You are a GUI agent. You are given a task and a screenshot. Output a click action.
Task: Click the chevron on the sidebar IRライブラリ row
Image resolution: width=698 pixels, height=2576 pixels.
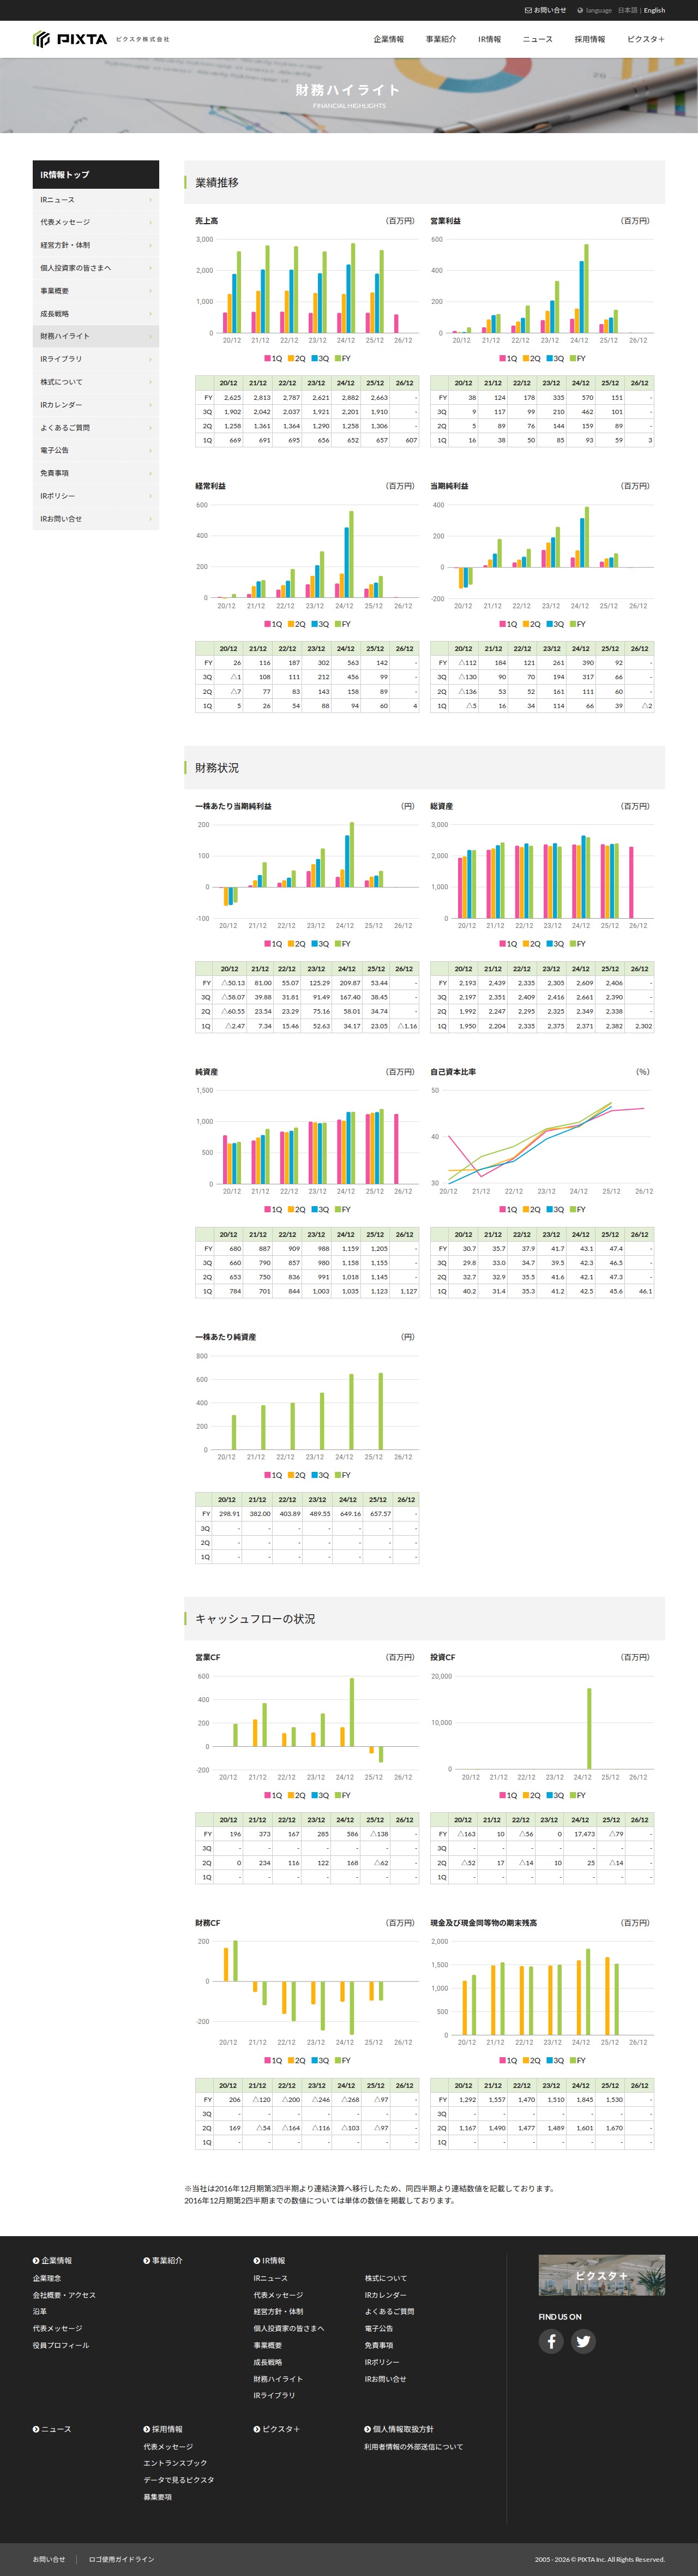150,359
